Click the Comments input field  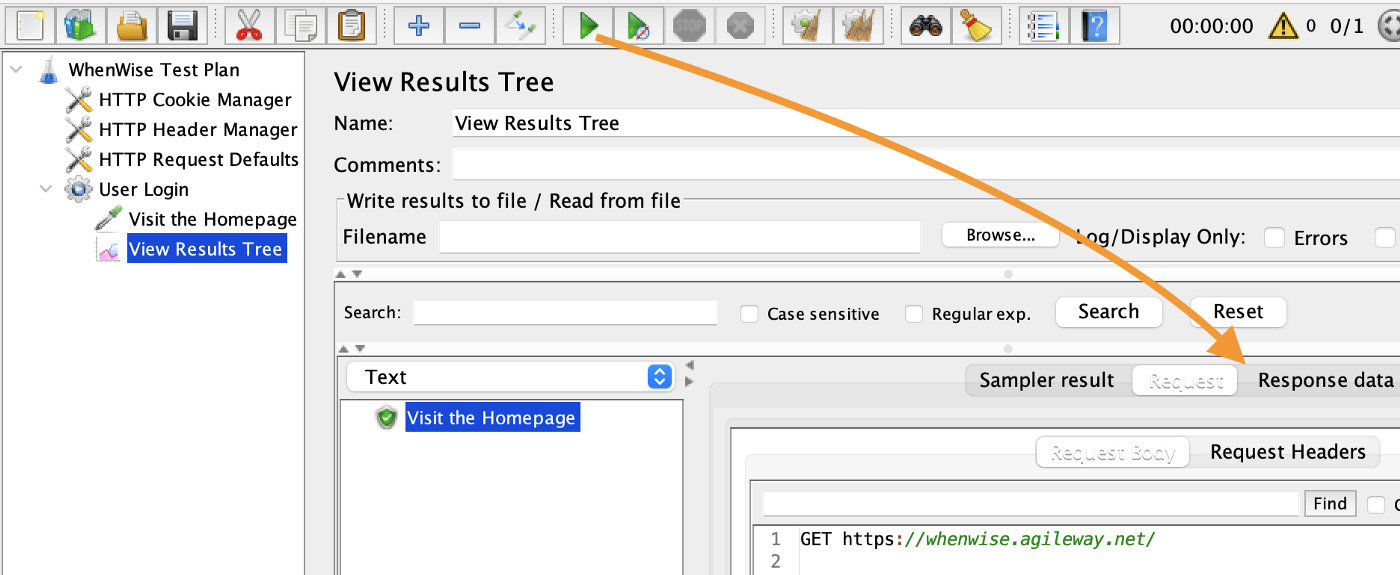pos(926,164)
